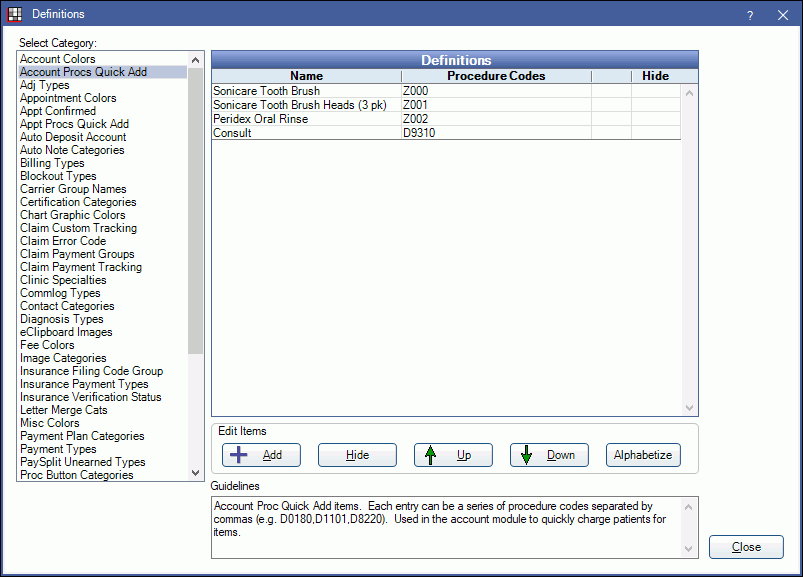Select the Insurance Verification Status category

coord(102,397)
